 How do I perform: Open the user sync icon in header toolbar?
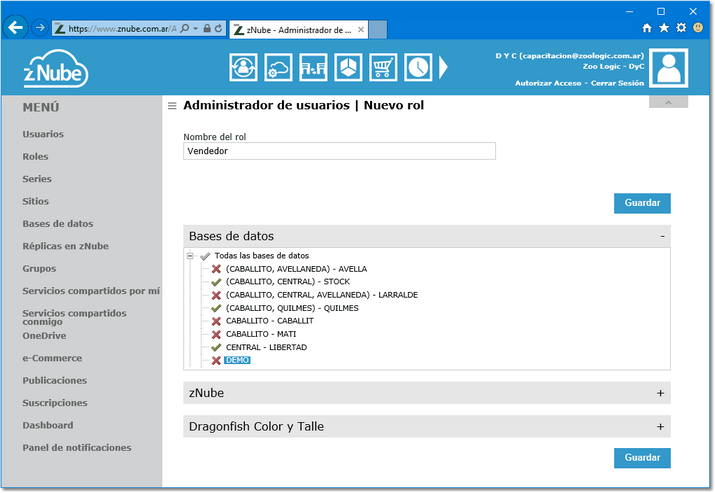tap(243, 67)
